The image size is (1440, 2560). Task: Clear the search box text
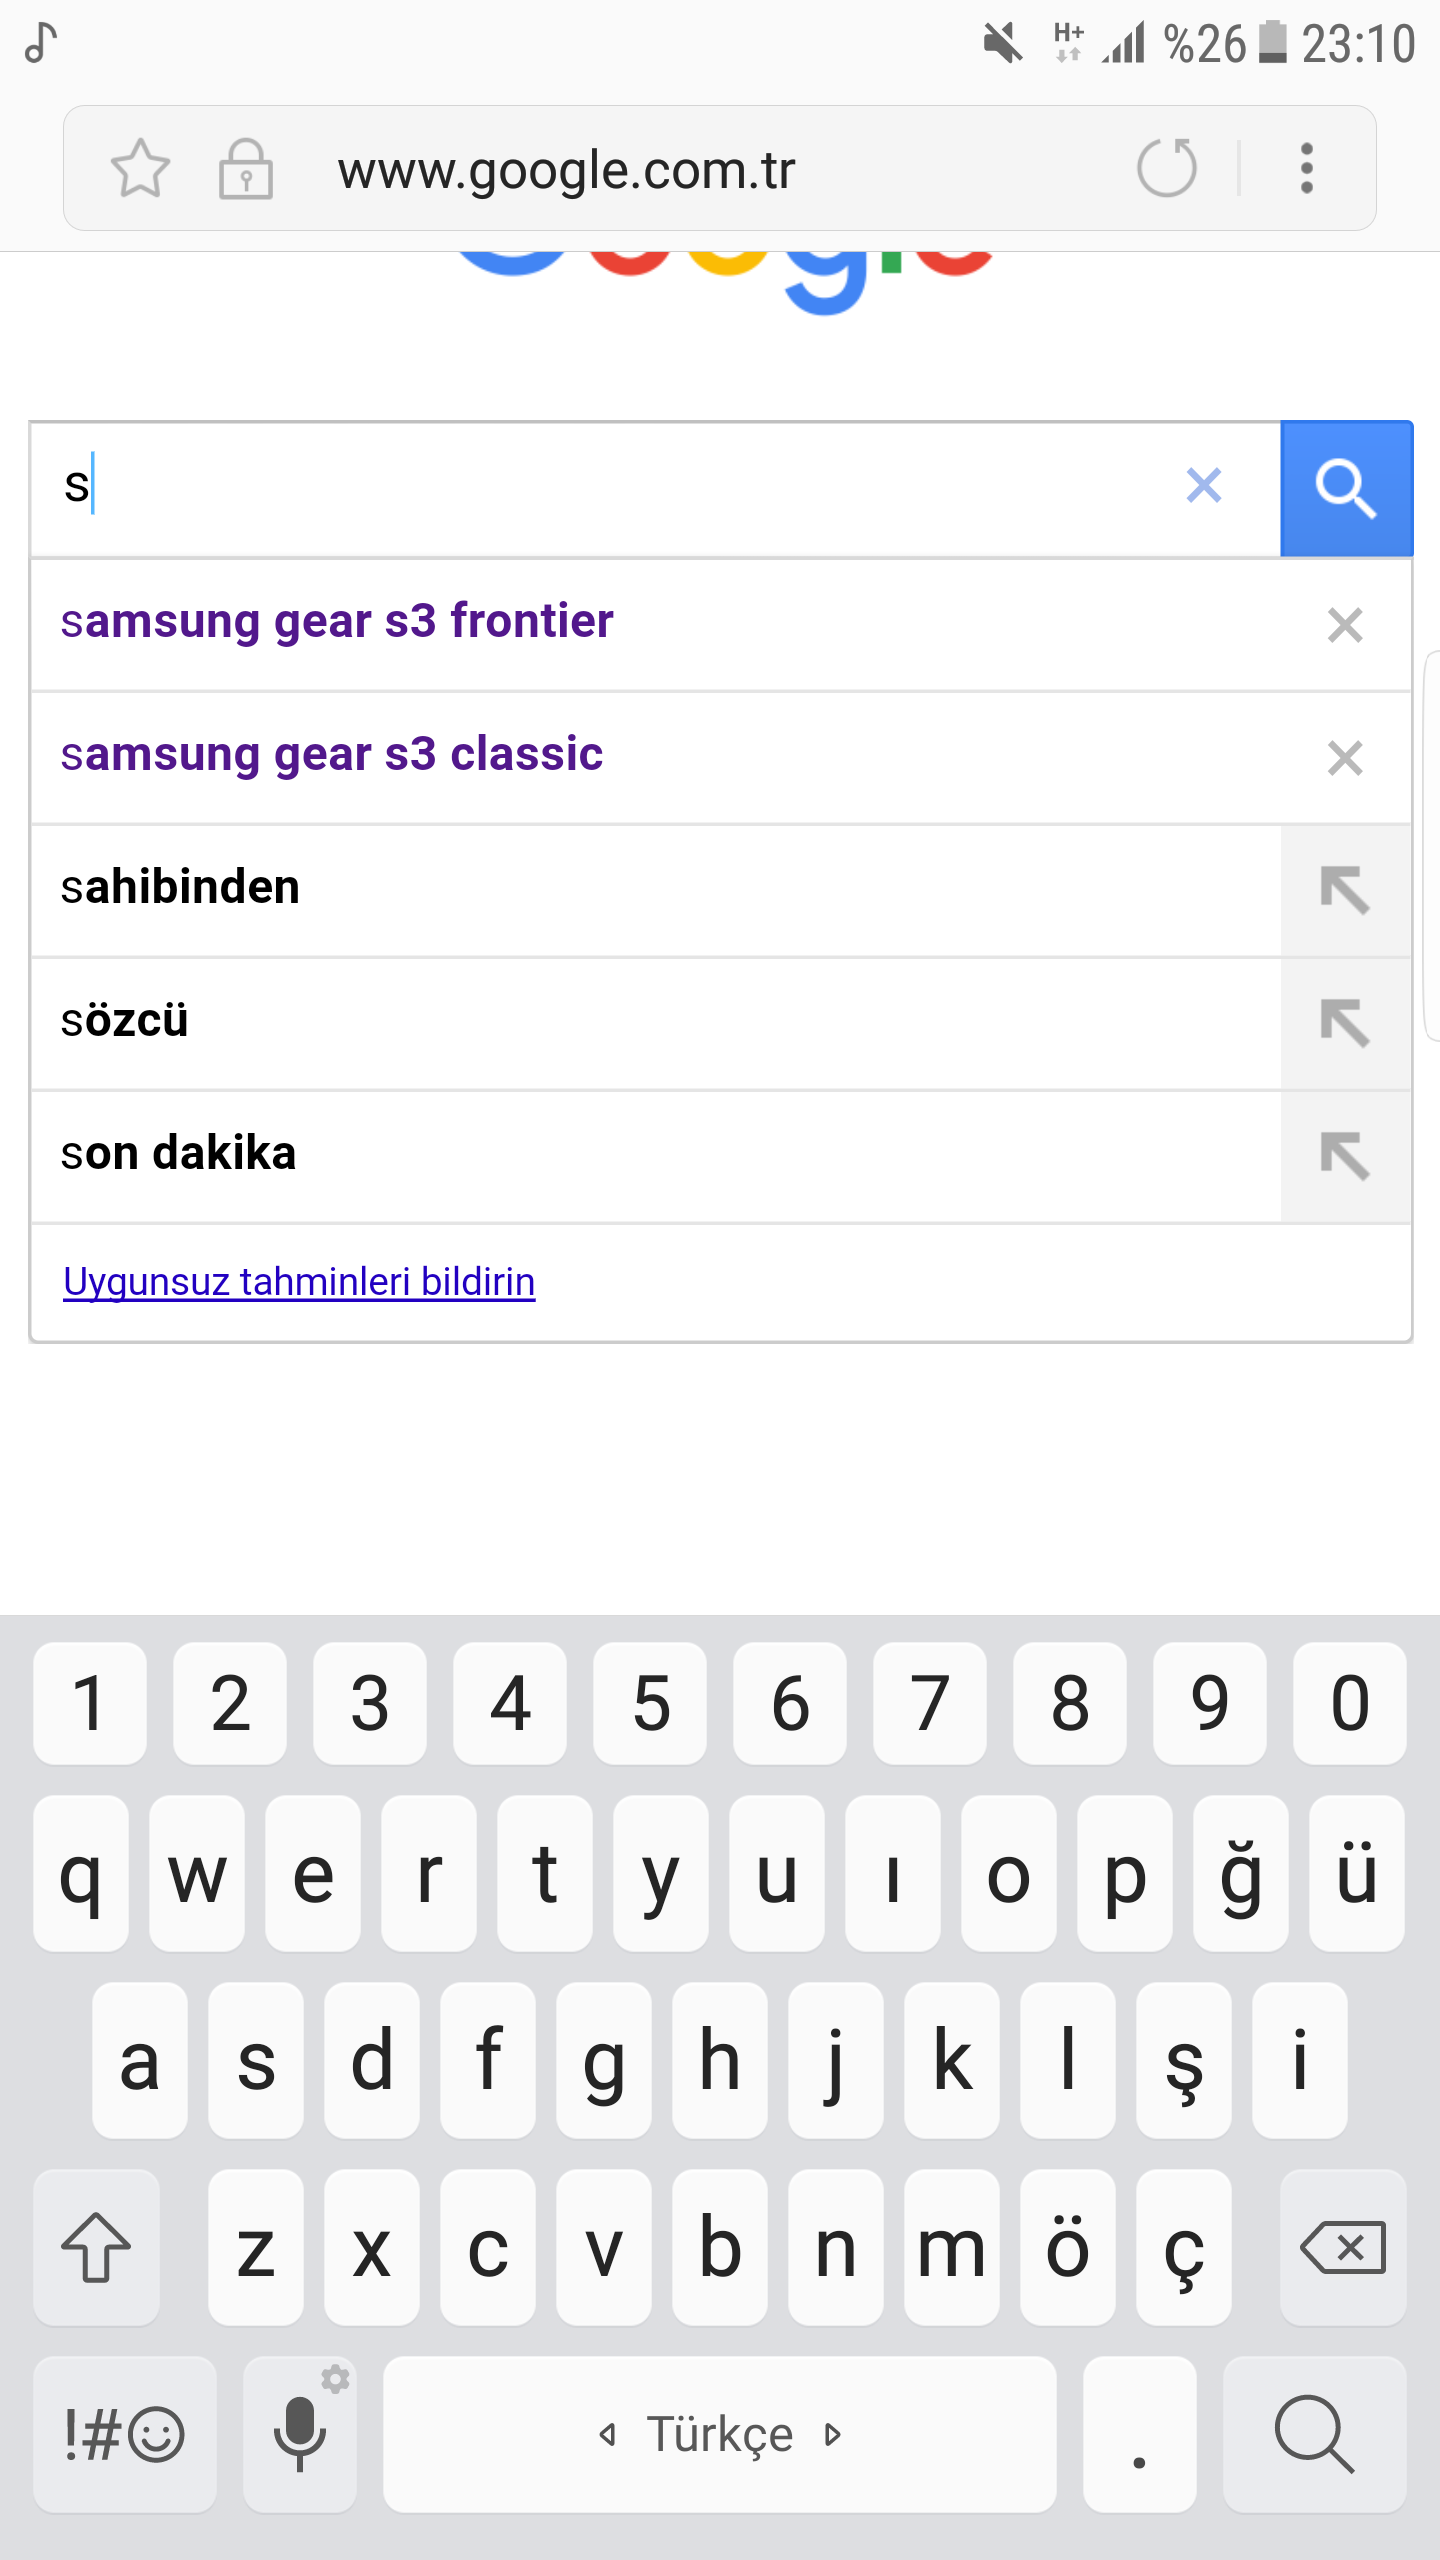coord(1204,486)
